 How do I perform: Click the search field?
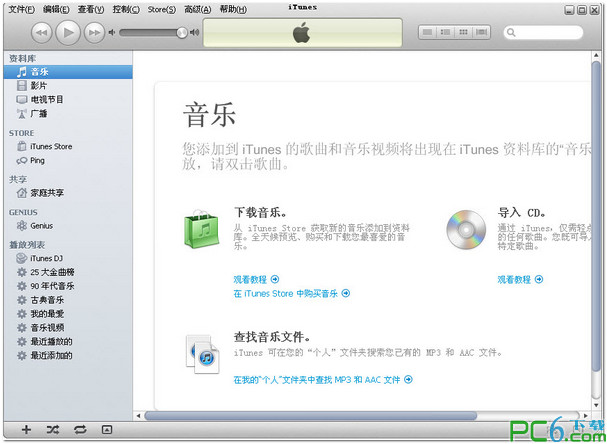[x=544, y=33]
